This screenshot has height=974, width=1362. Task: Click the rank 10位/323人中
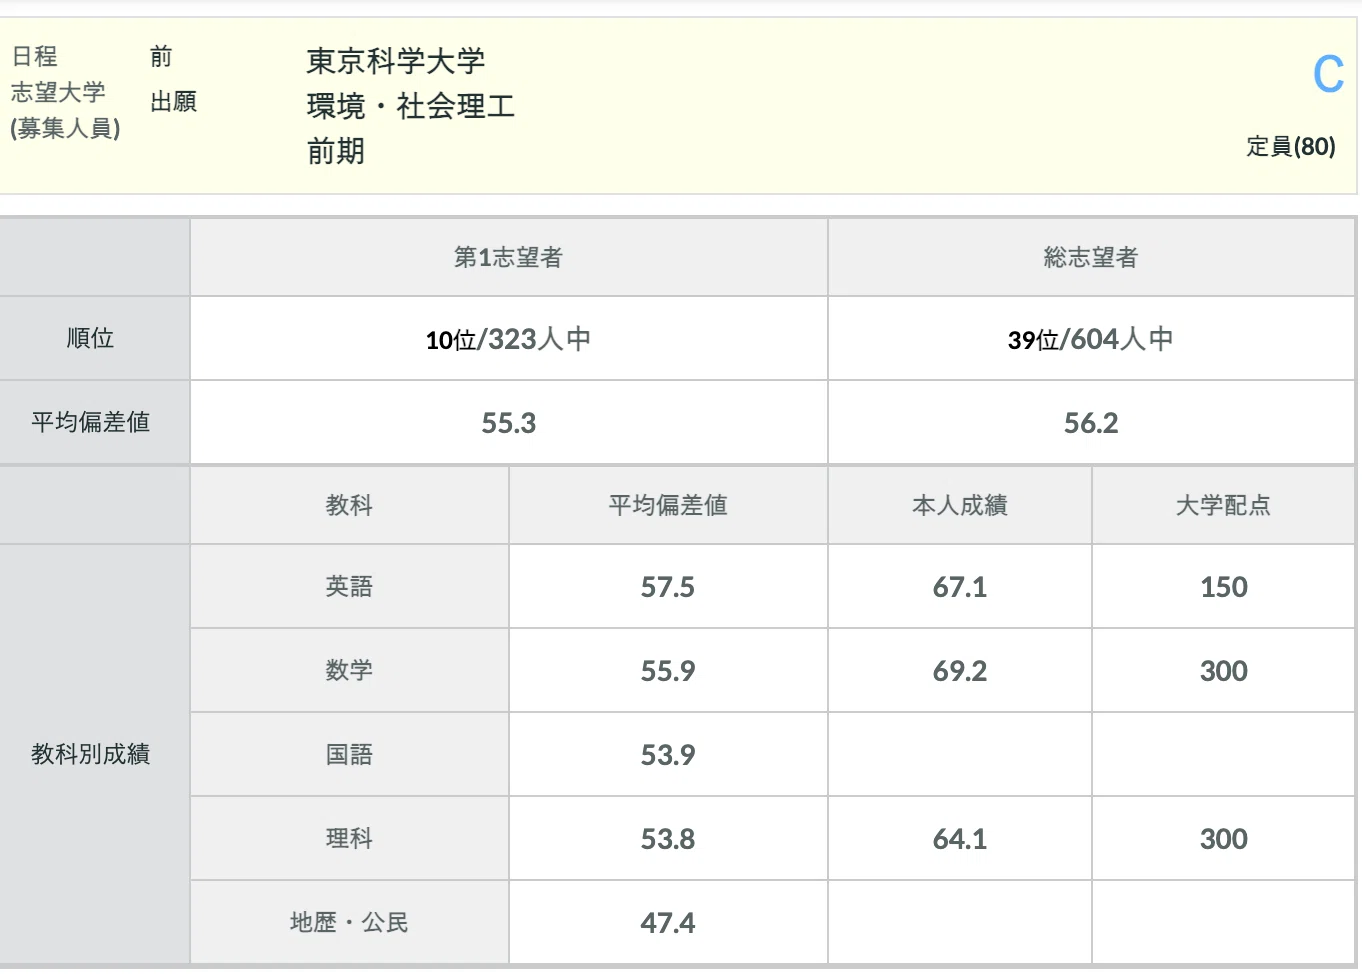(x=509, y=340)
